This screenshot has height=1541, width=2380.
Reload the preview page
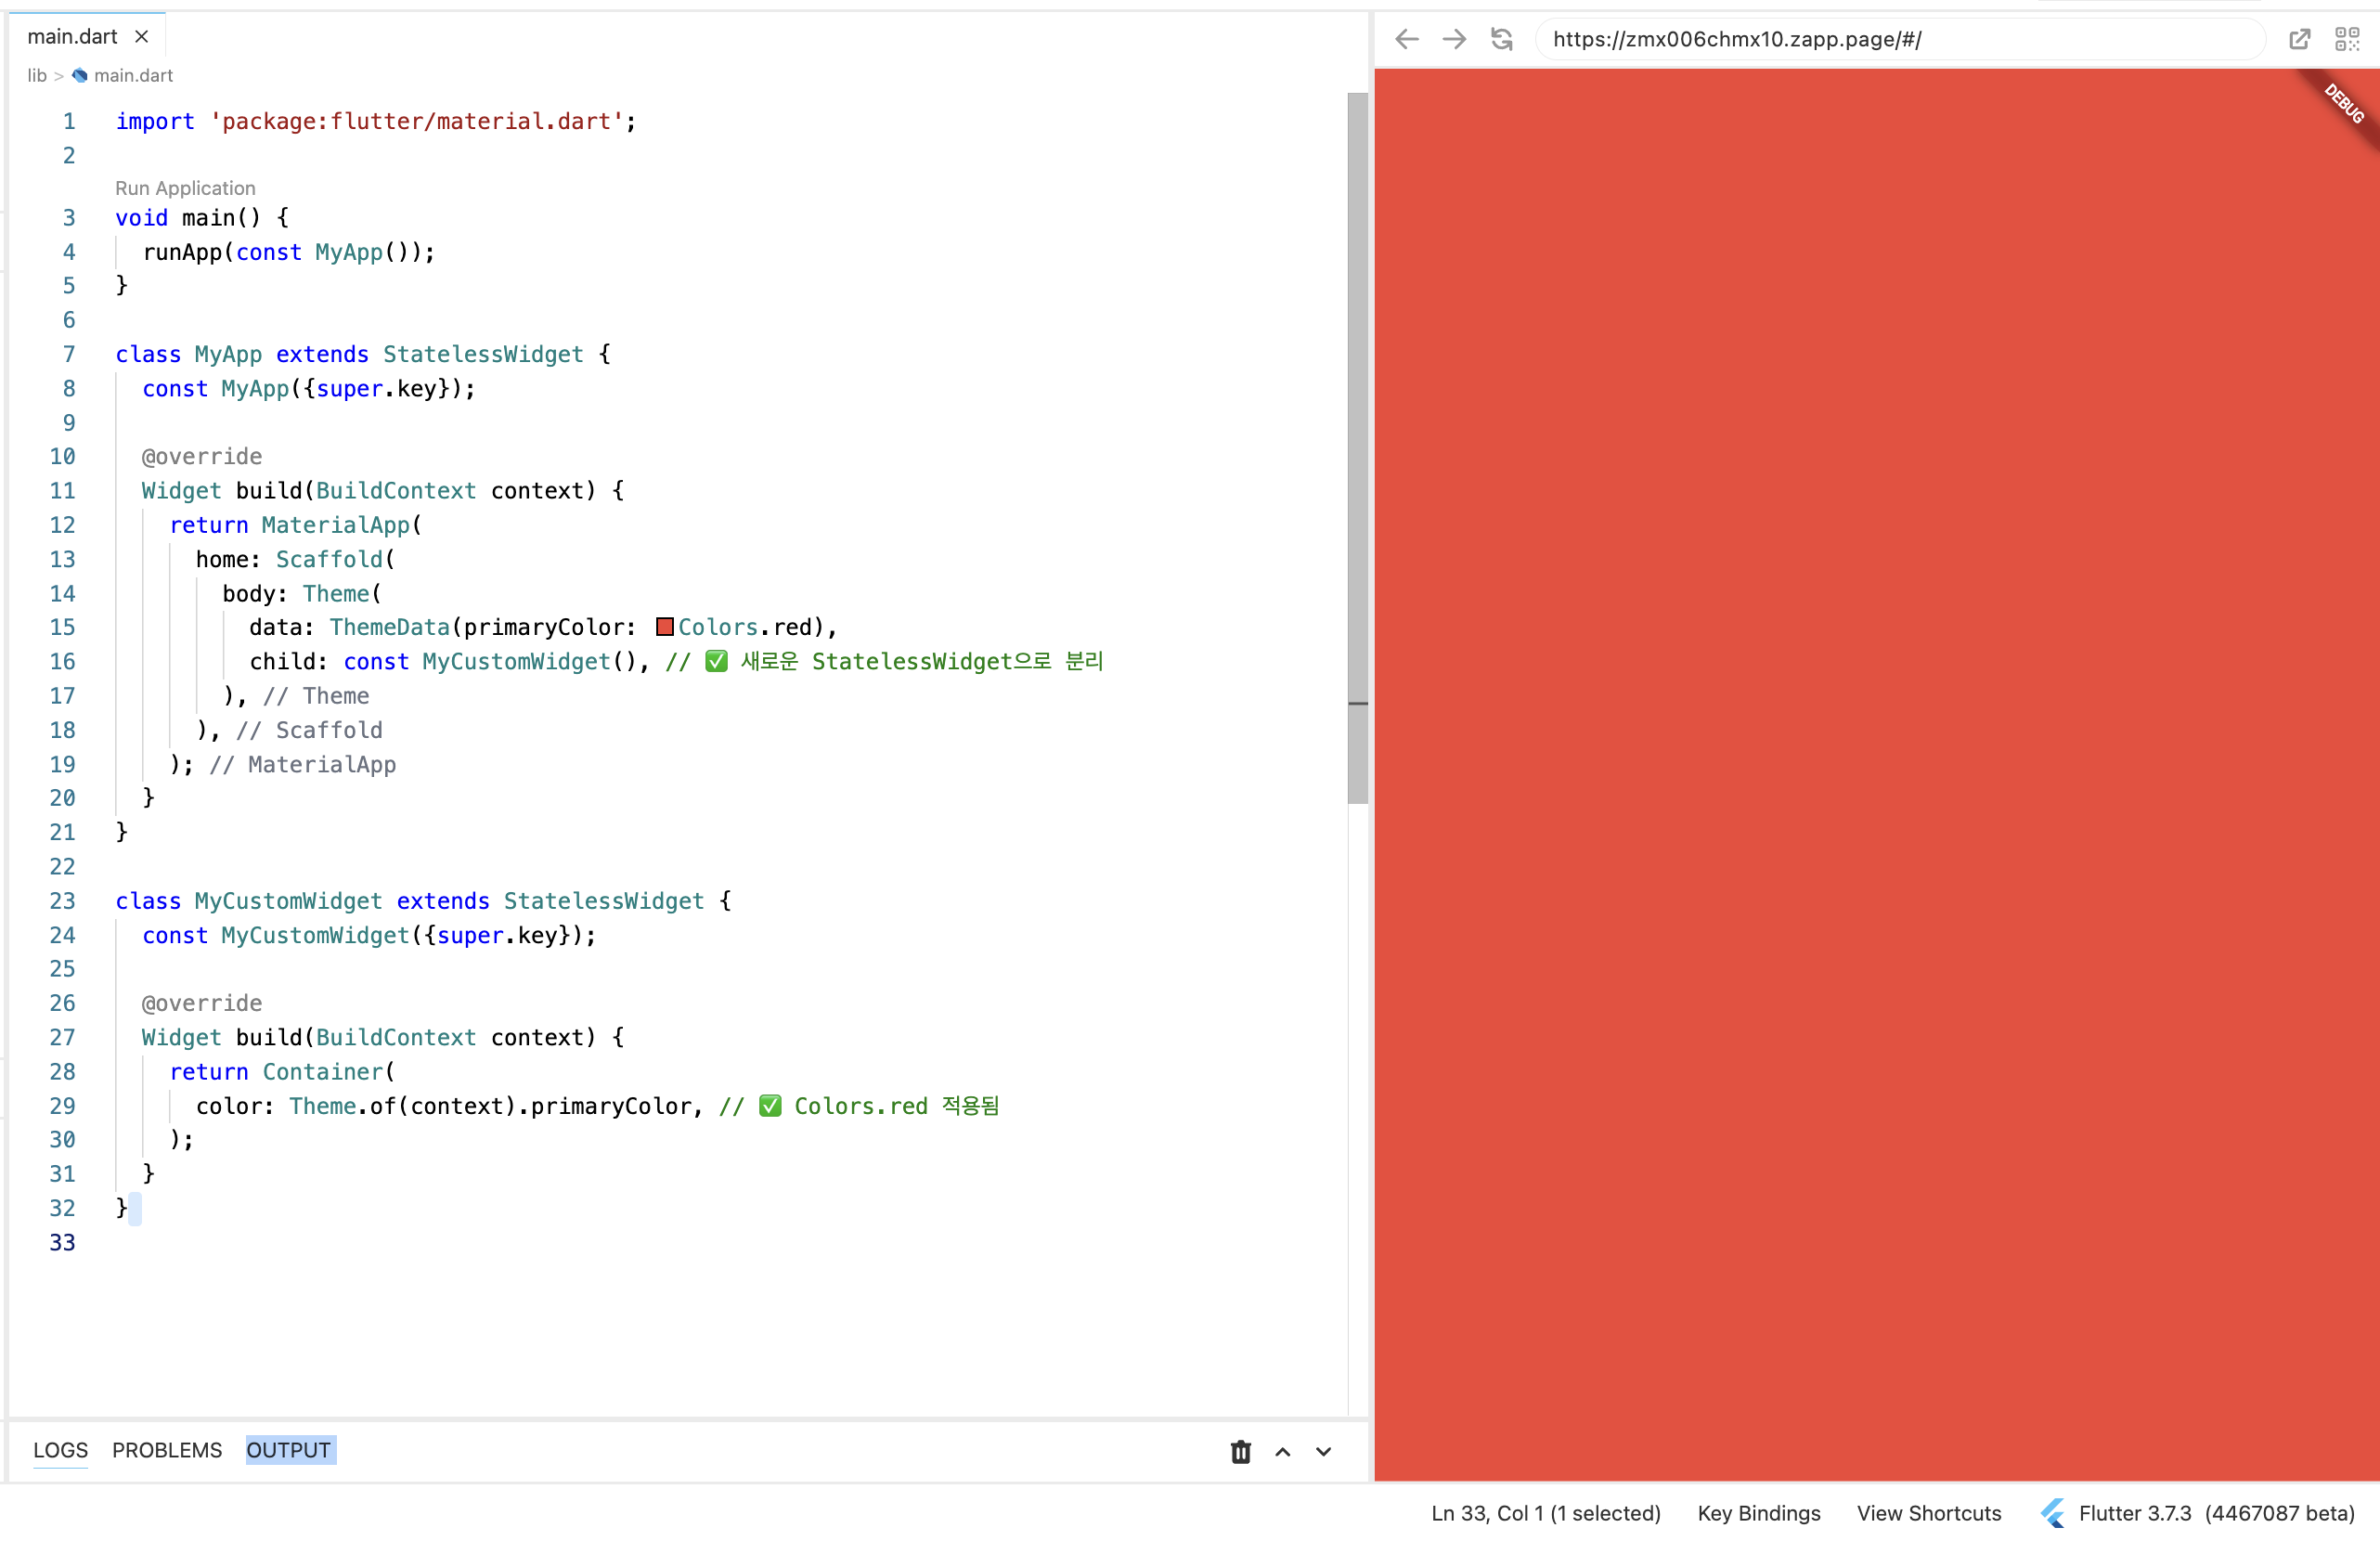point(1502,39)
